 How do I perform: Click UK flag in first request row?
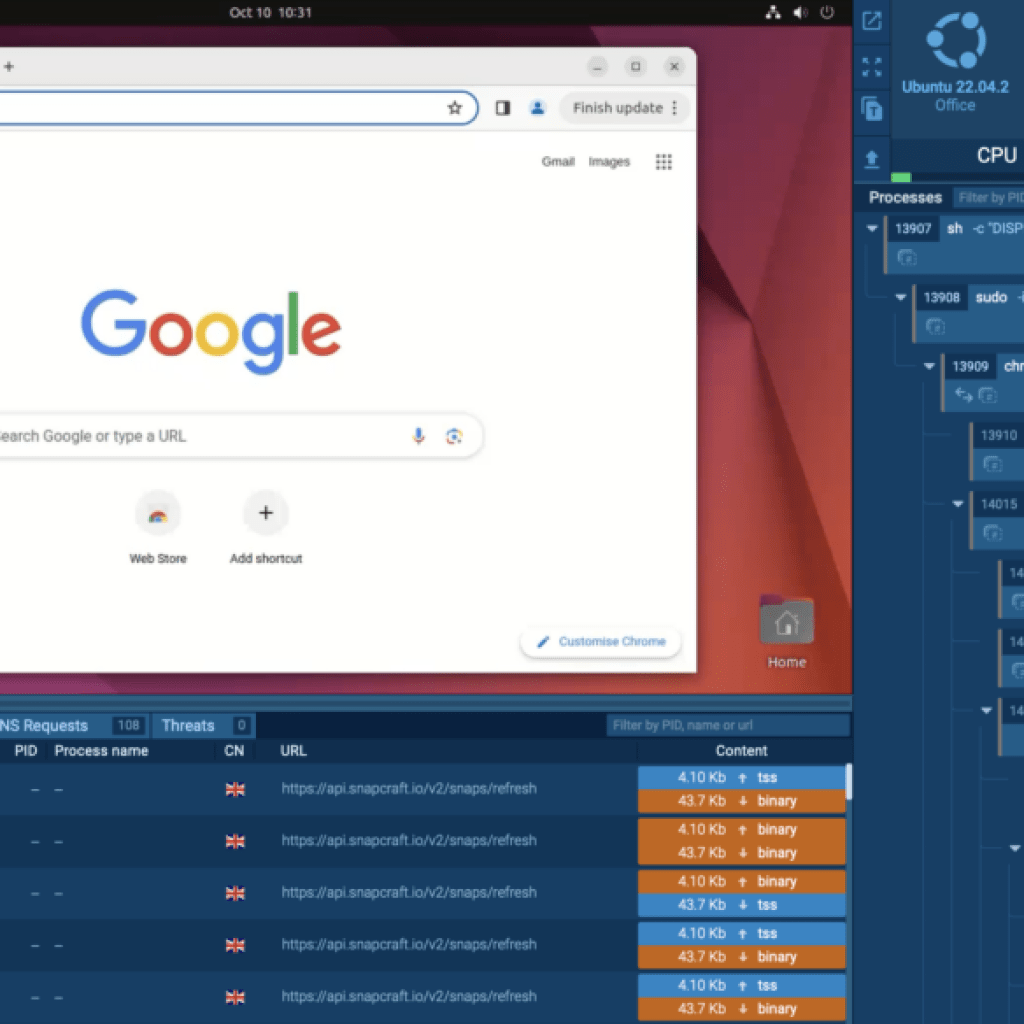click(235, 790)
